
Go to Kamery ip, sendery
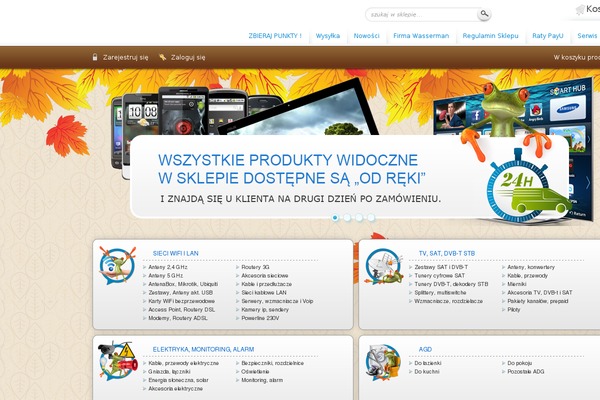tap(265, 310)
